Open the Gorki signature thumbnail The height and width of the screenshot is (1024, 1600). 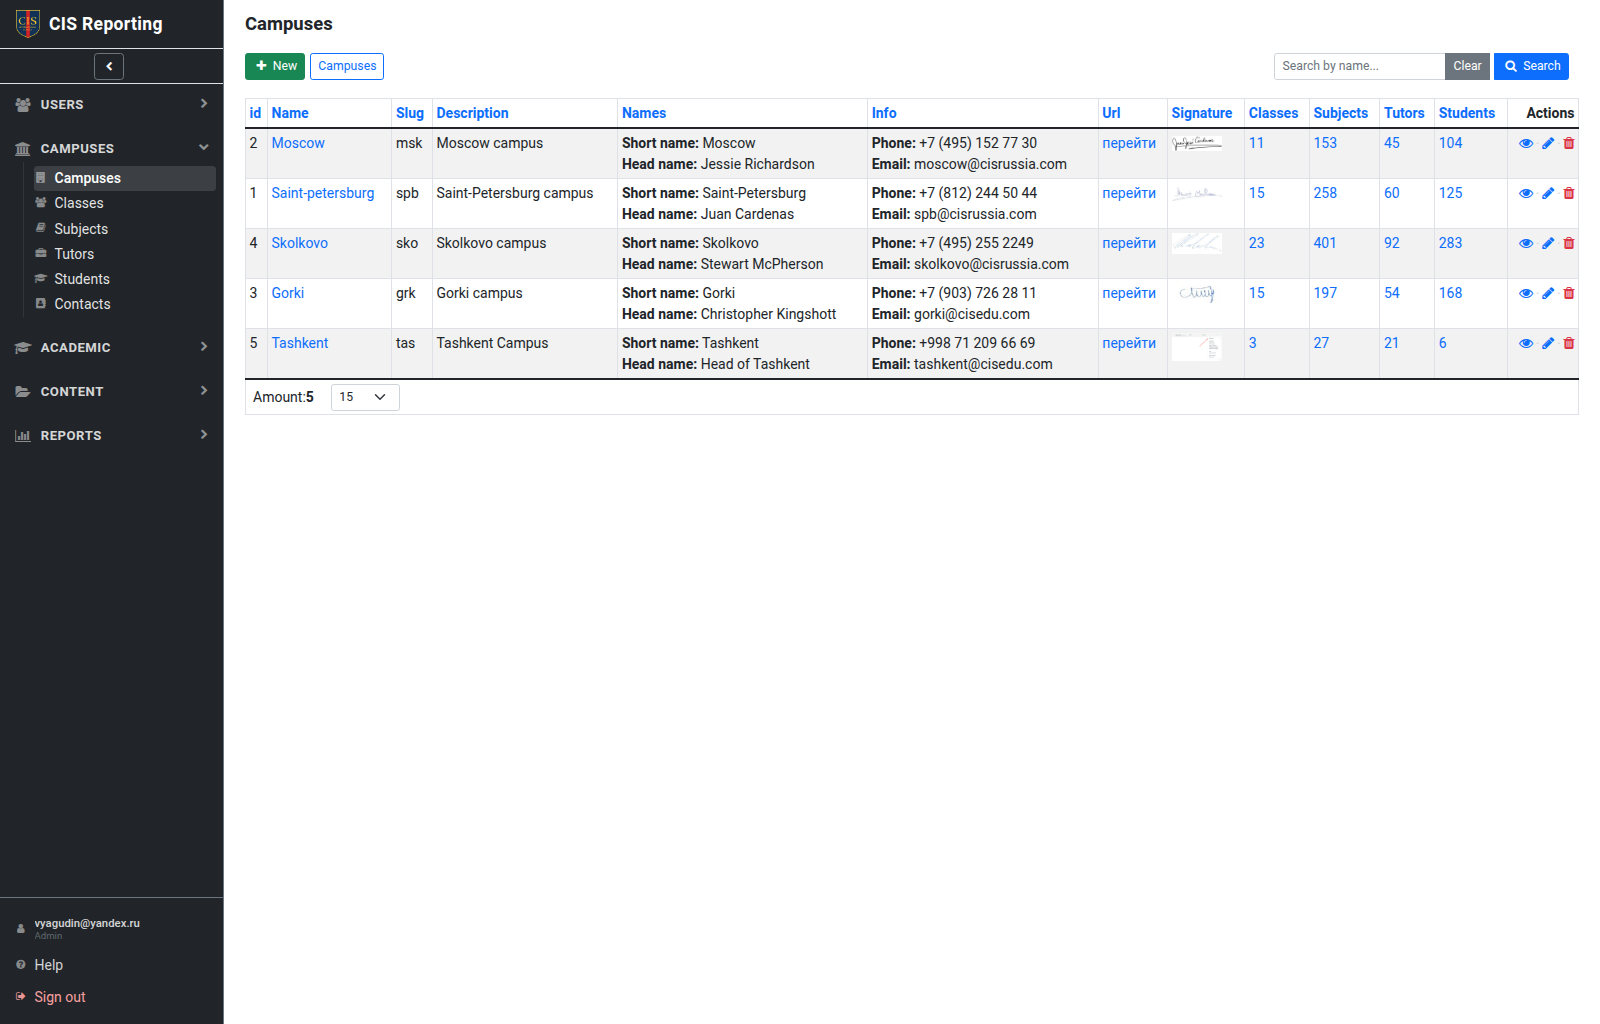1197,293
